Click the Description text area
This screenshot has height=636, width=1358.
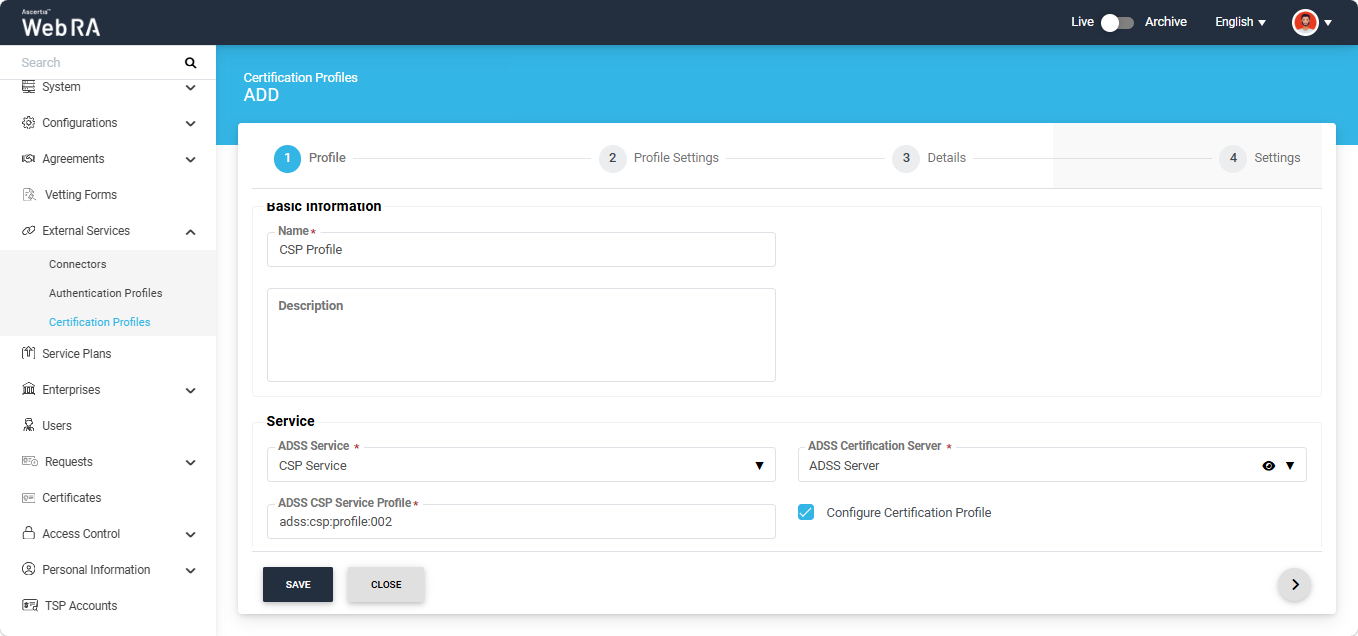pyautogui.click(x=521, y=335)
